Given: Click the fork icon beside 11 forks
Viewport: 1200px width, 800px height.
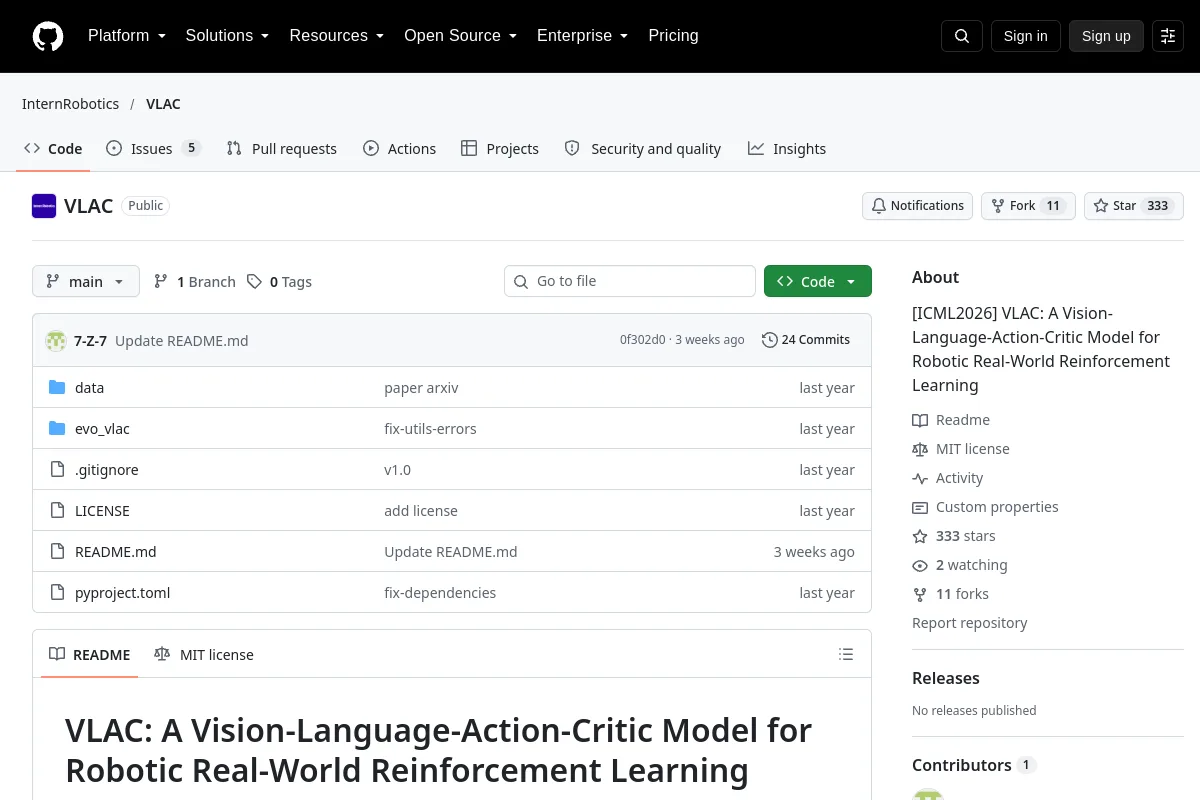Looking at the screenshot, I should (x=920, y=595).
